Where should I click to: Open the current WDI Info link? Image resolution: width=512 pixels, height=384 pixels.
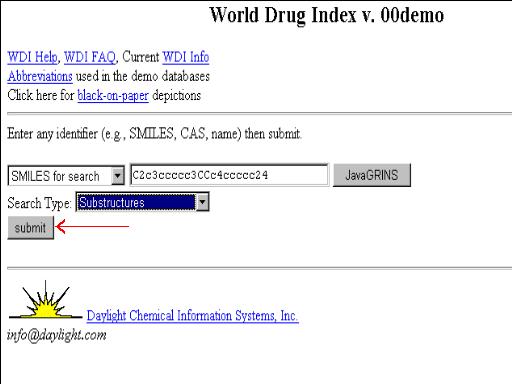pyautogui.click(x=186, y=57)
